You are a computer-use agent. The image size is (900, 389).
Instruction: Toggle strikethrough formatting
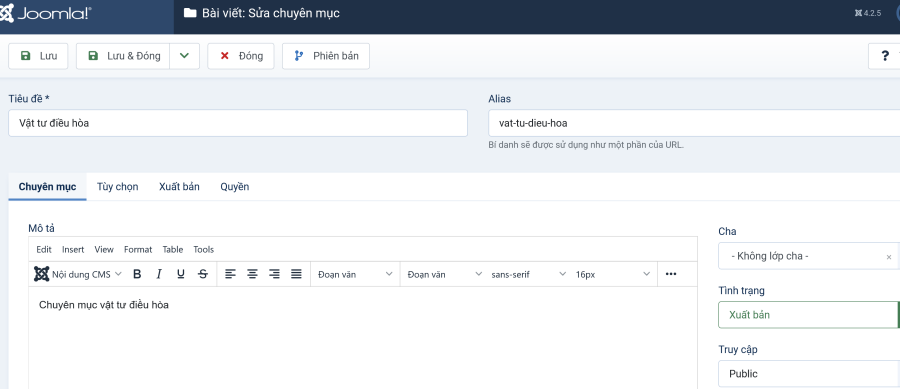(203, 274)
